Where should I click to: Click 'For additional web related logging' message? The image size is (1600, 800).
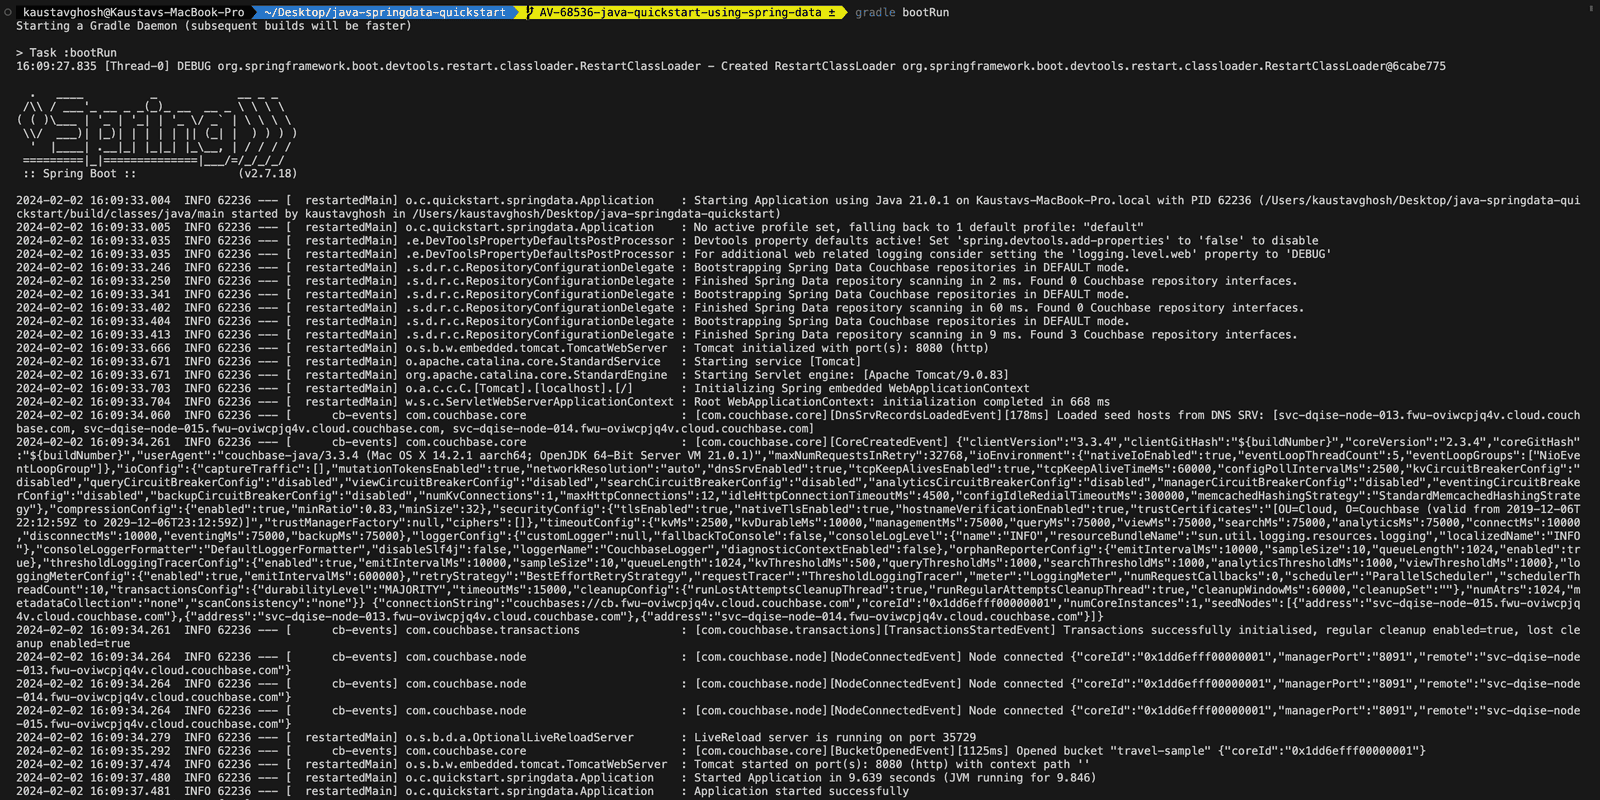pos(1012,254)
